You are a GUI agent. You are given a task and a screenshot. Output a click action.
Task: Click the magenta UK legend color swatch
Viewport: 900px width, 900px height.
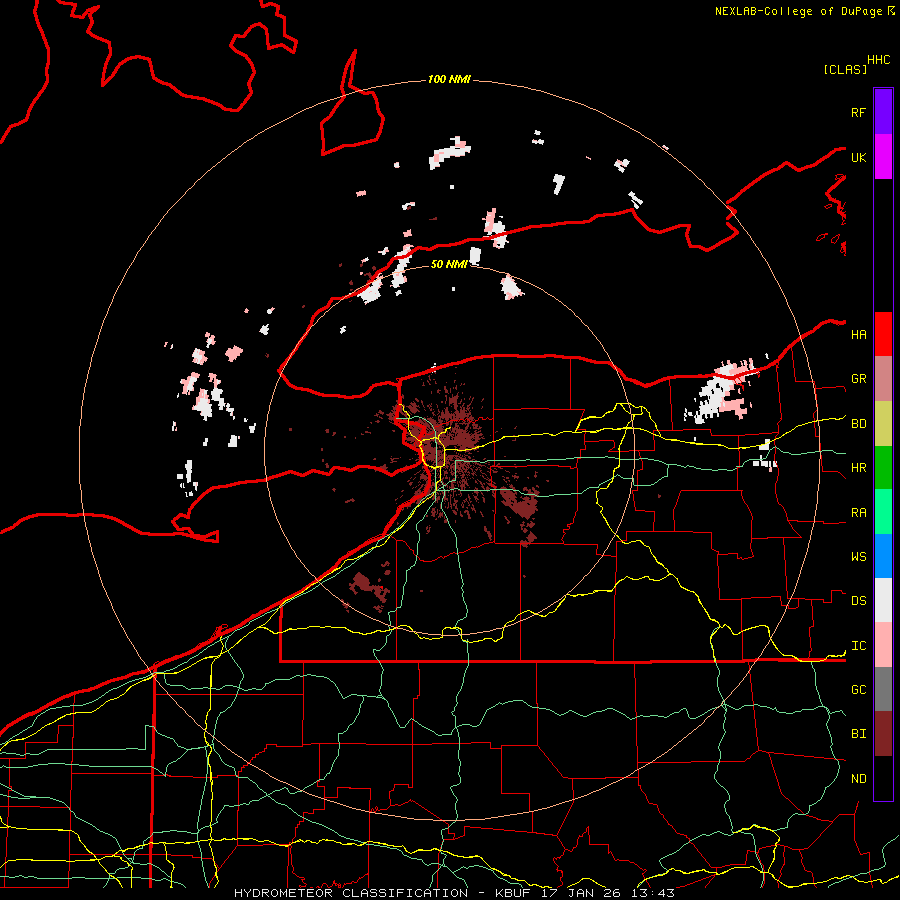tap(883, 157)
